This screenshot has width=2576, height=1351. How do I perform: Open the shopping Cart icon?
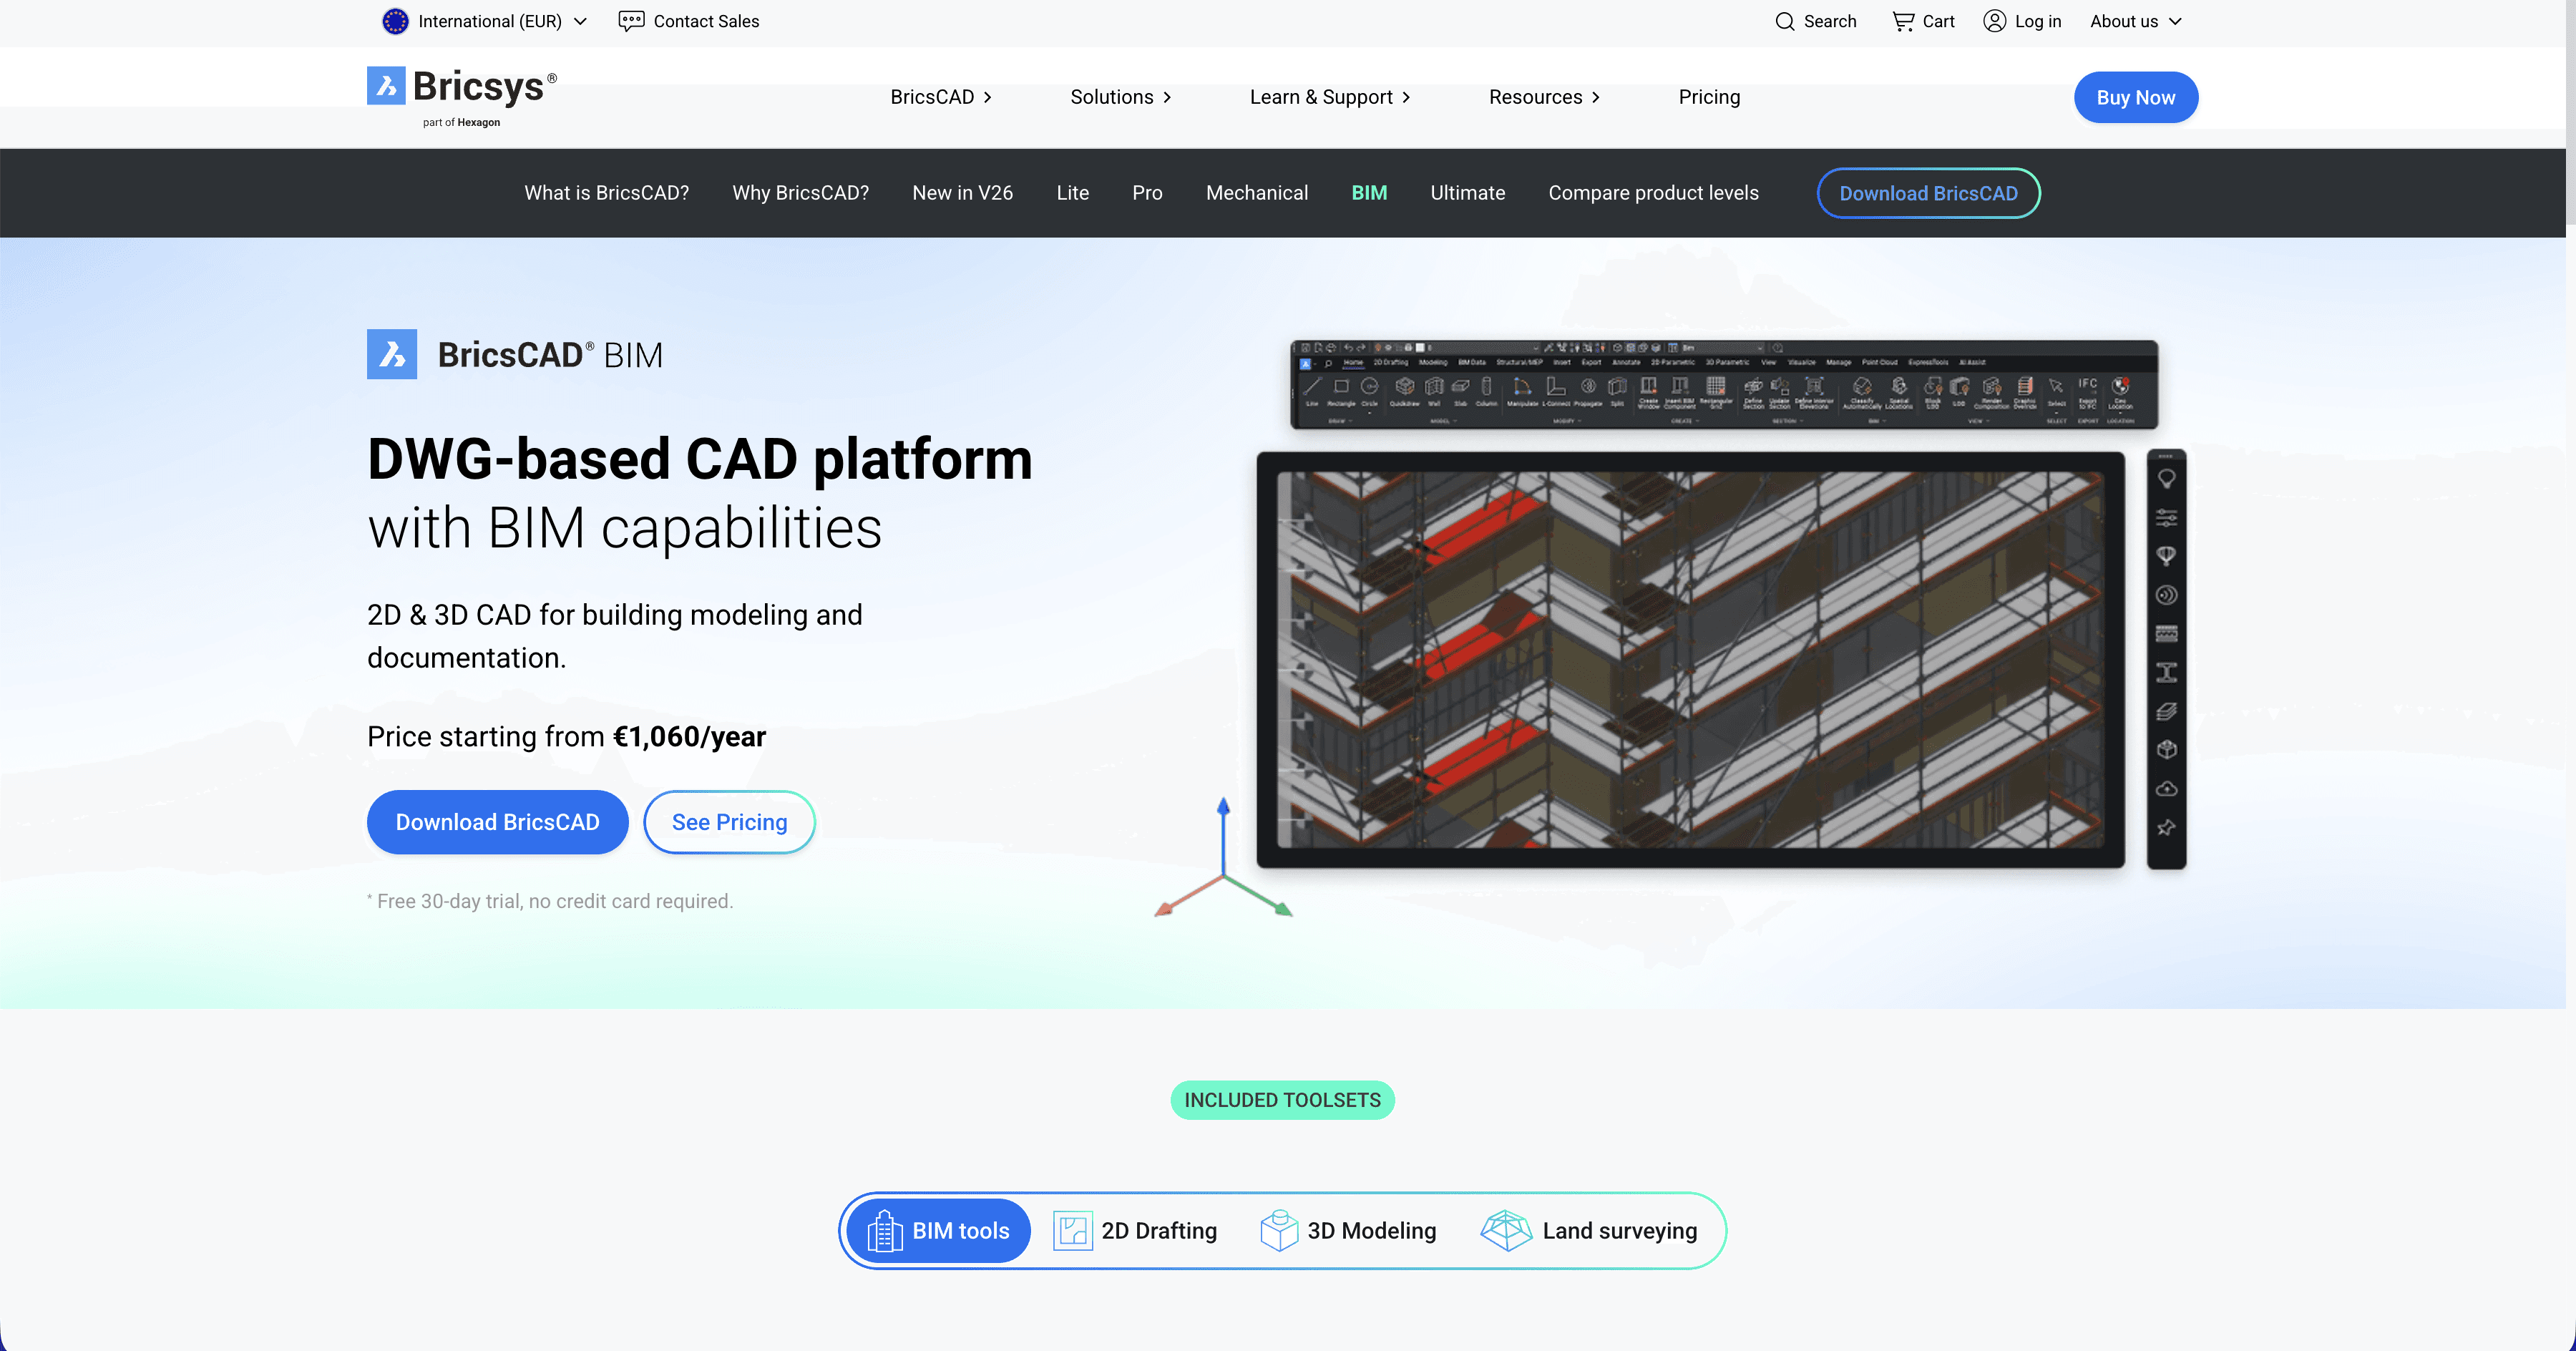(x=1903, y=21)
